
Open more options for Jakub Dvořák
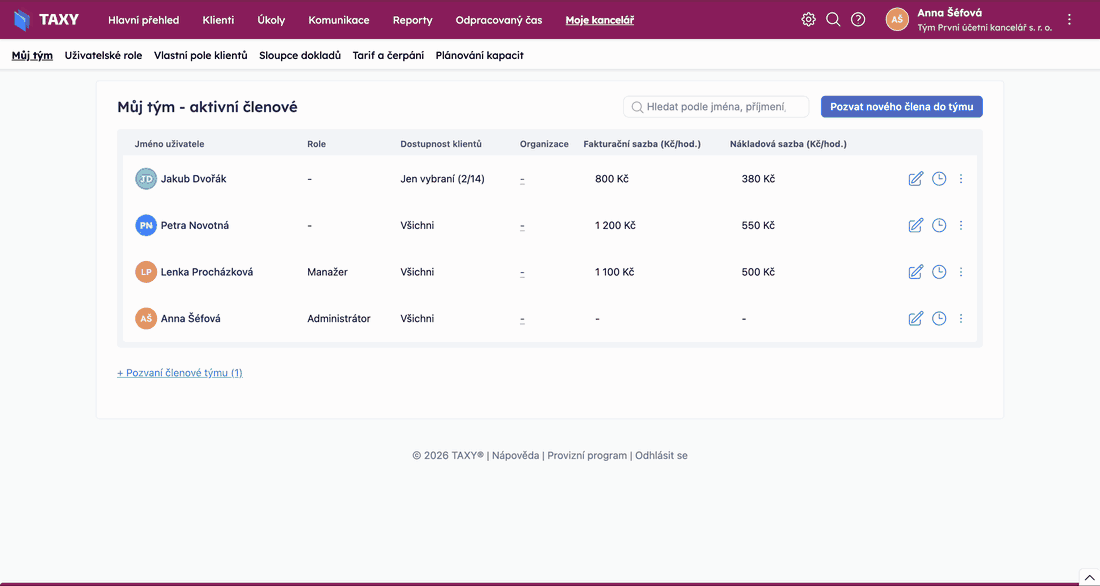coord(961,179)
